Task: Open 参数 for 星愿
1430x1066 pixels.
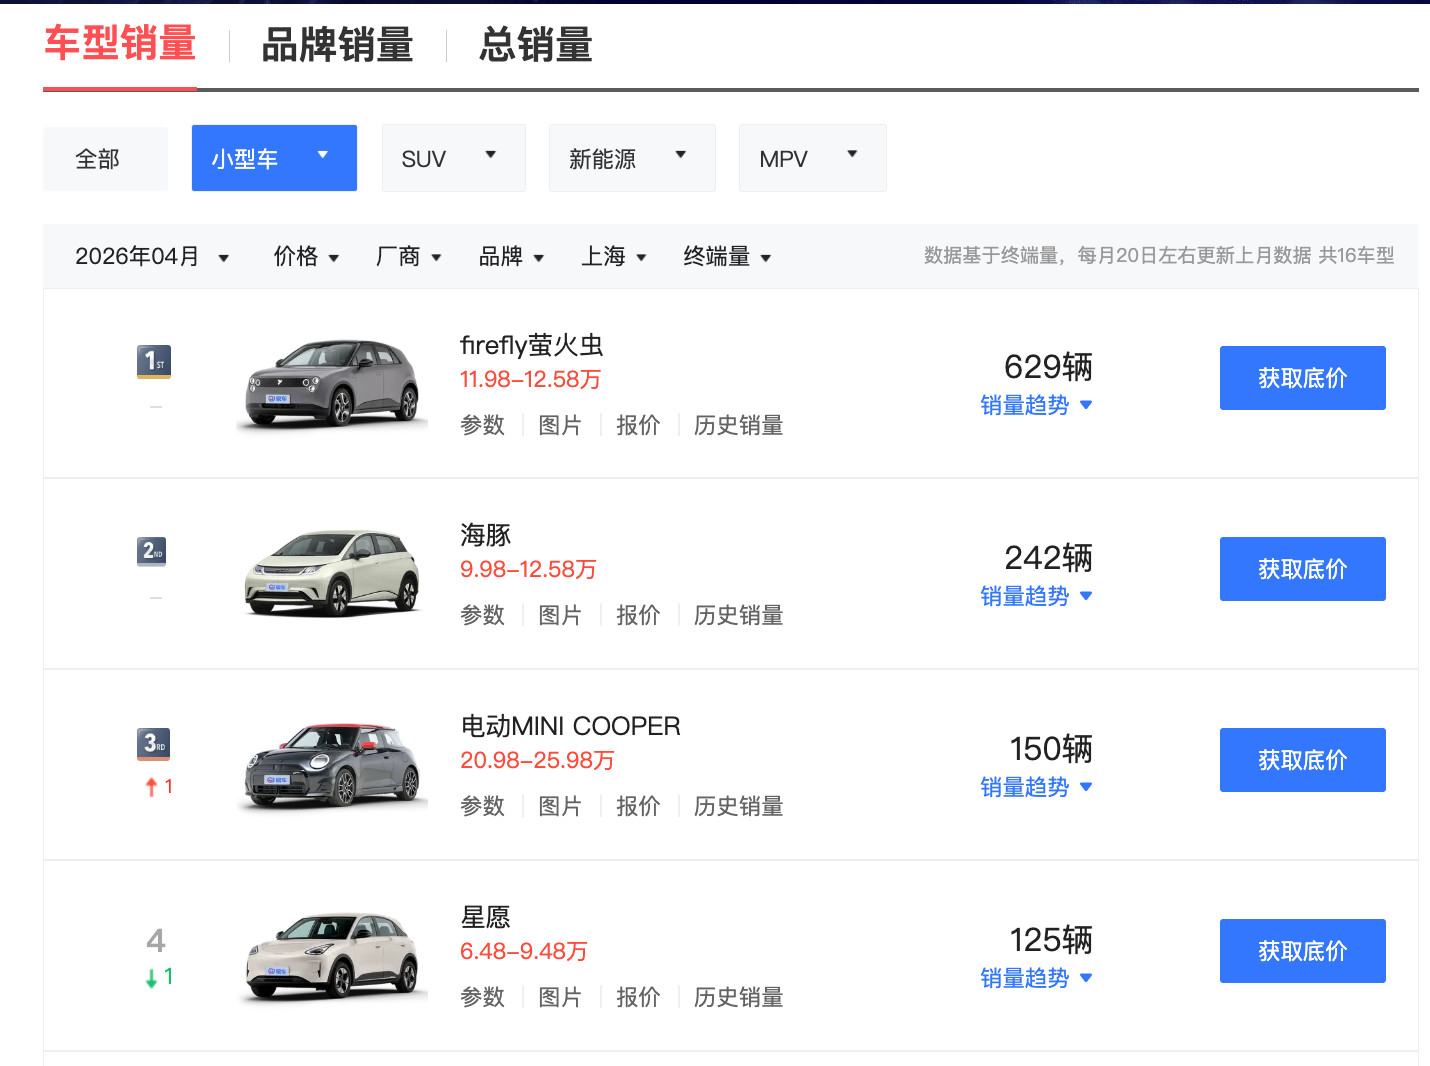Action: (x=483, y=997)
